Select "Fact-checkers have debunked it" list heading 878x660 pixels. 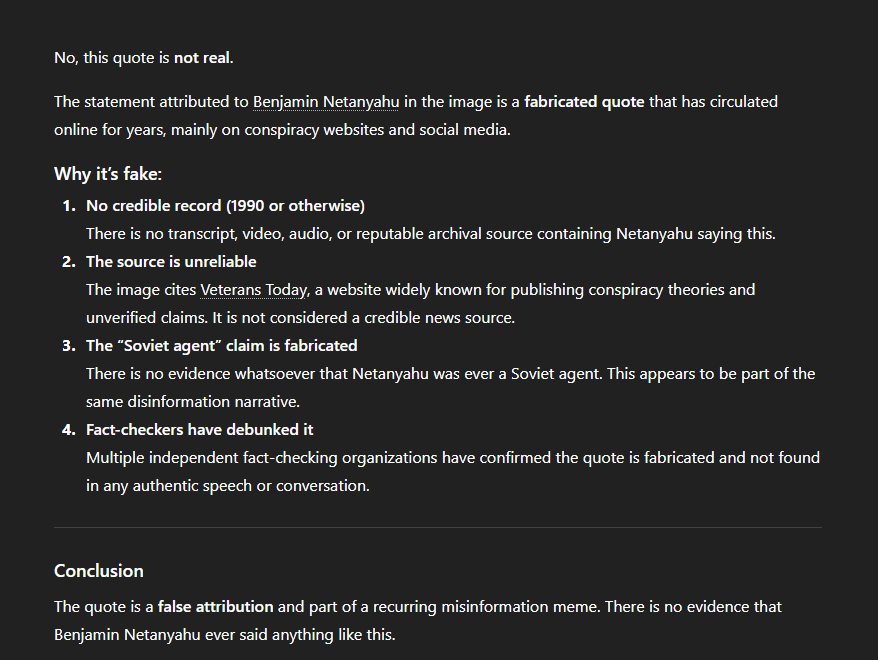pos(200,430)
